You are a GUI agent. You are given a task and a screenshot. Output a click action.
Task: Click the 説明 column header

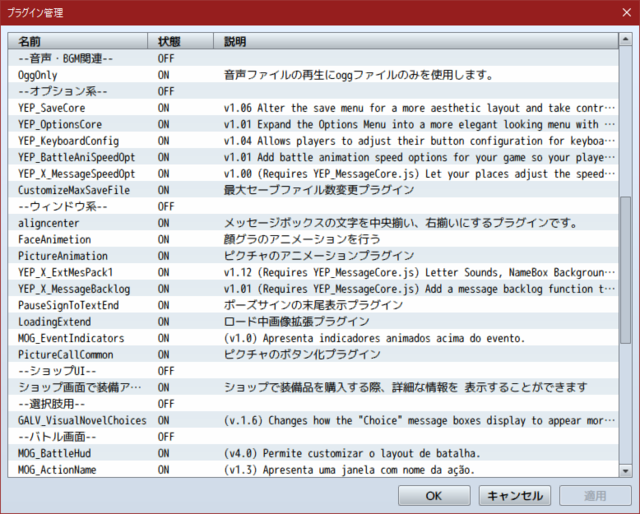point(416,41)
